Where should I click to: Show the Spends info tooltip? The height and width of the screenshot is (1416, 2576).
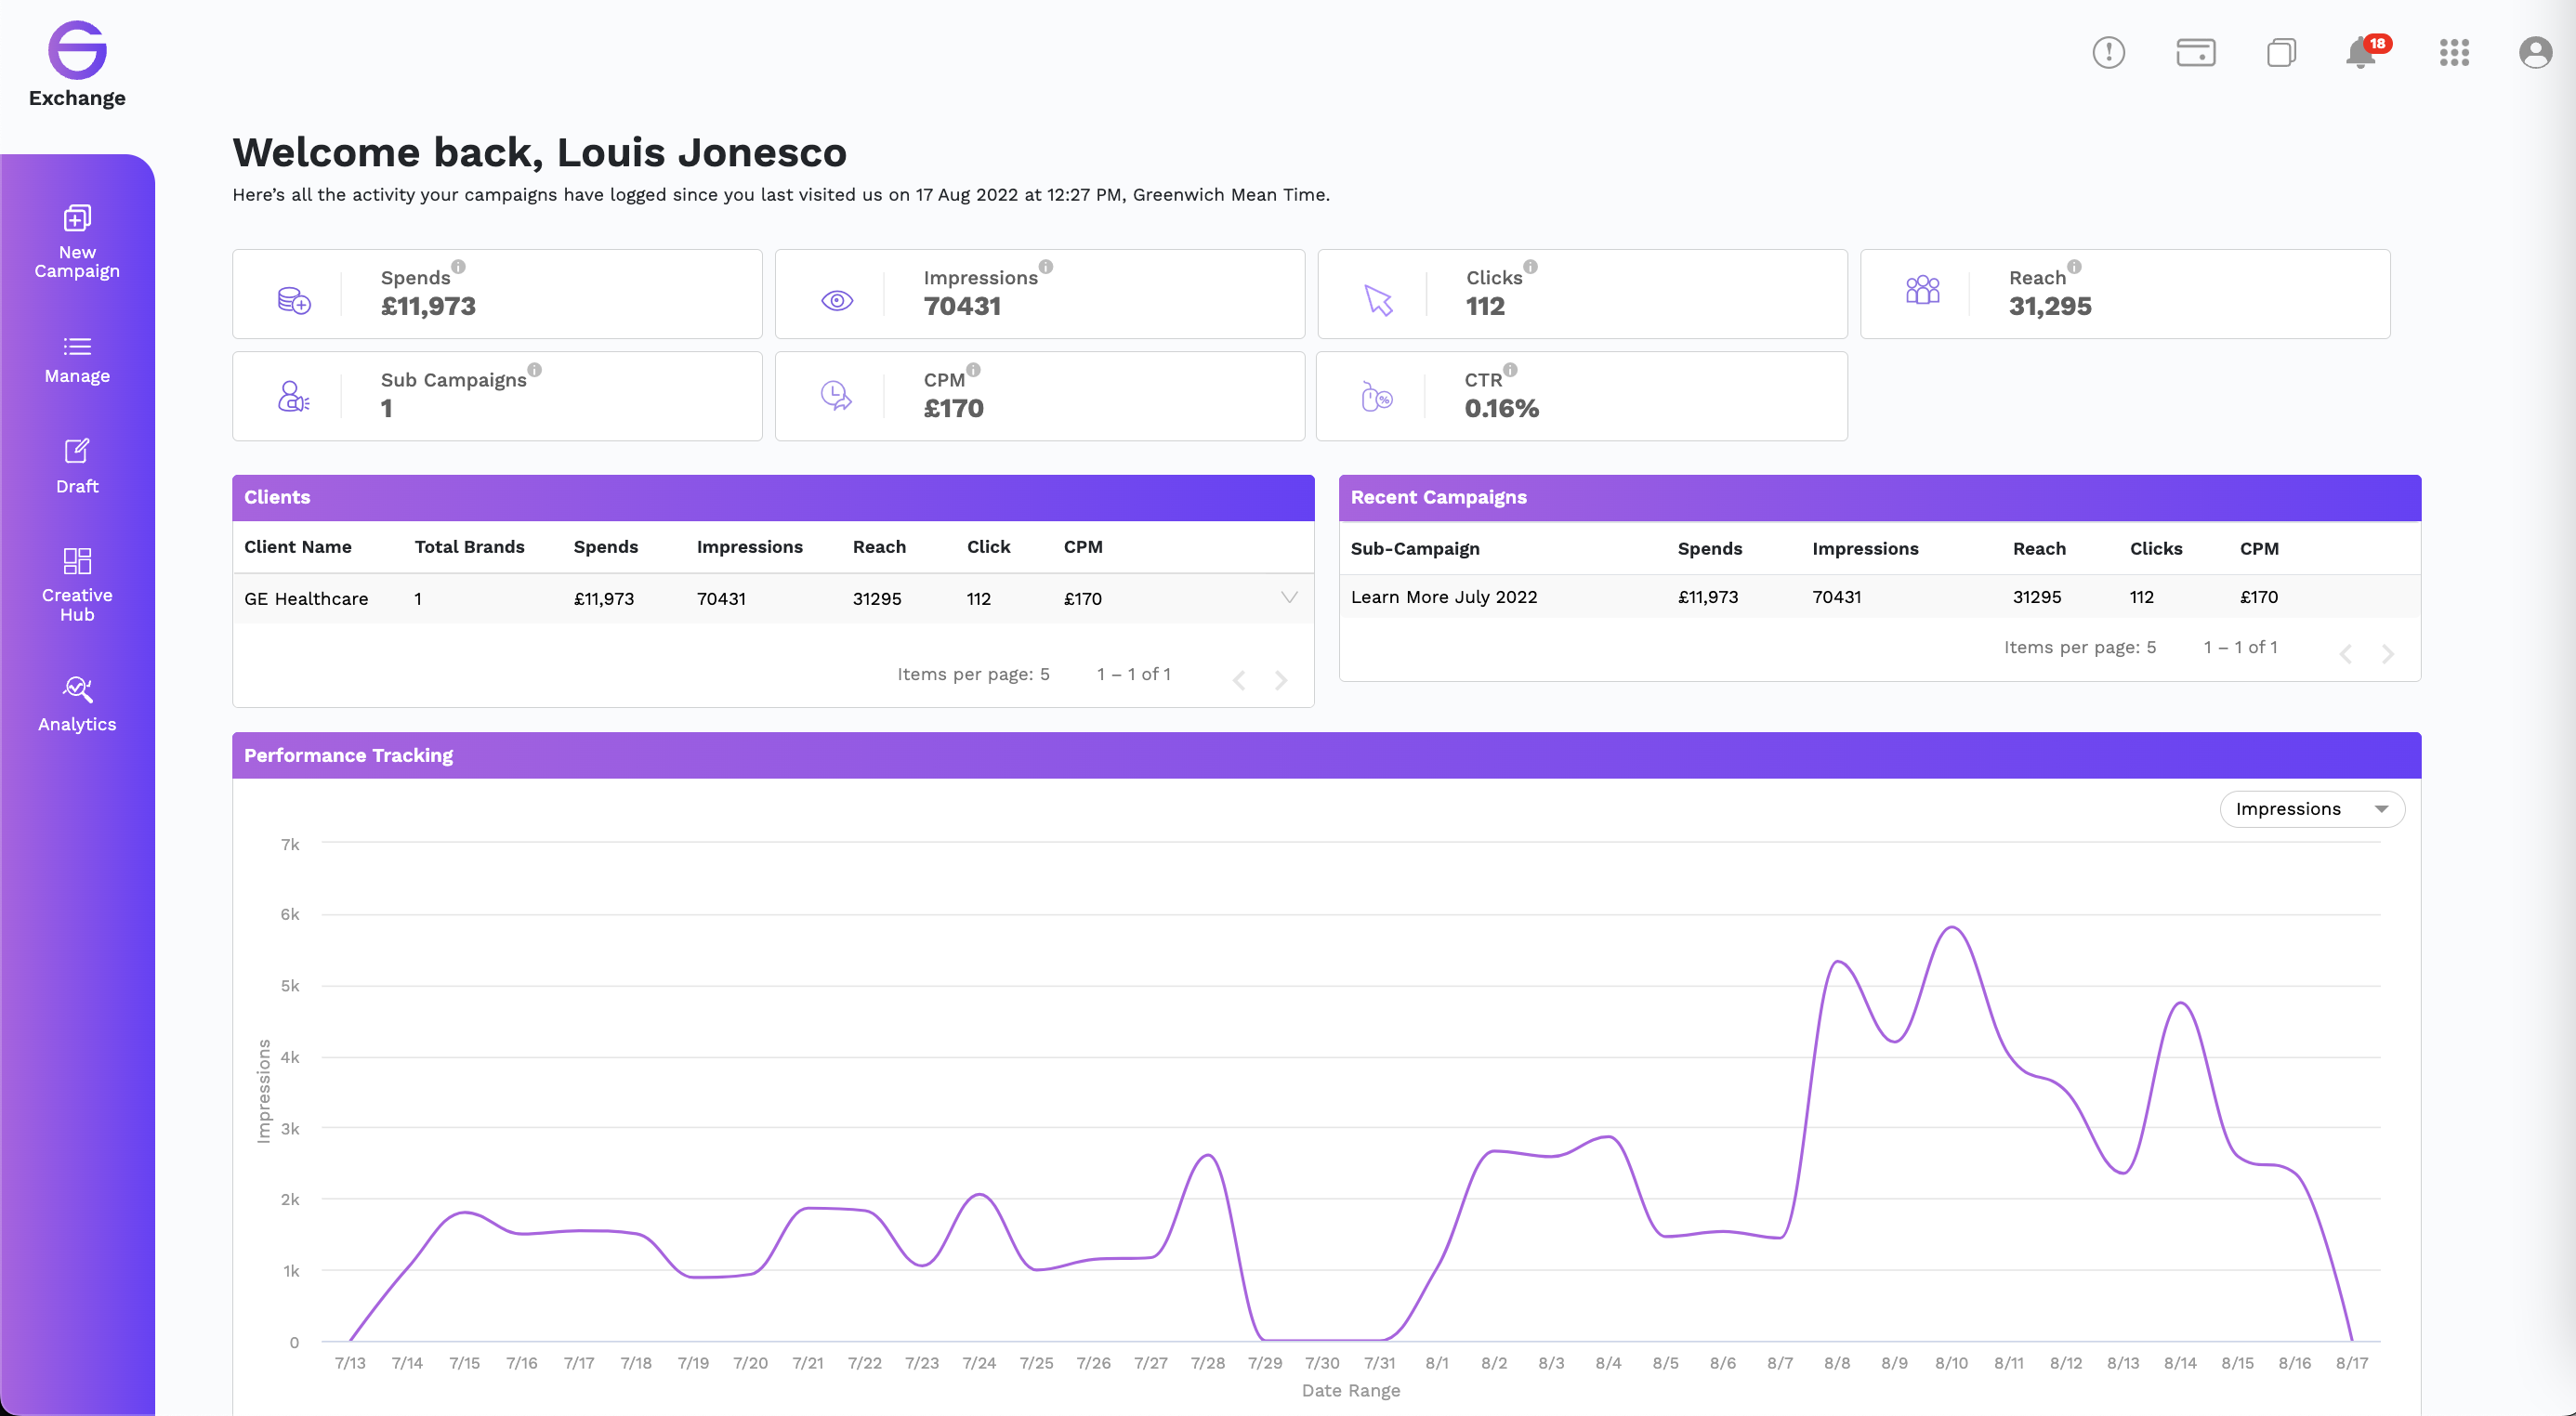click(x=459, y=267)
